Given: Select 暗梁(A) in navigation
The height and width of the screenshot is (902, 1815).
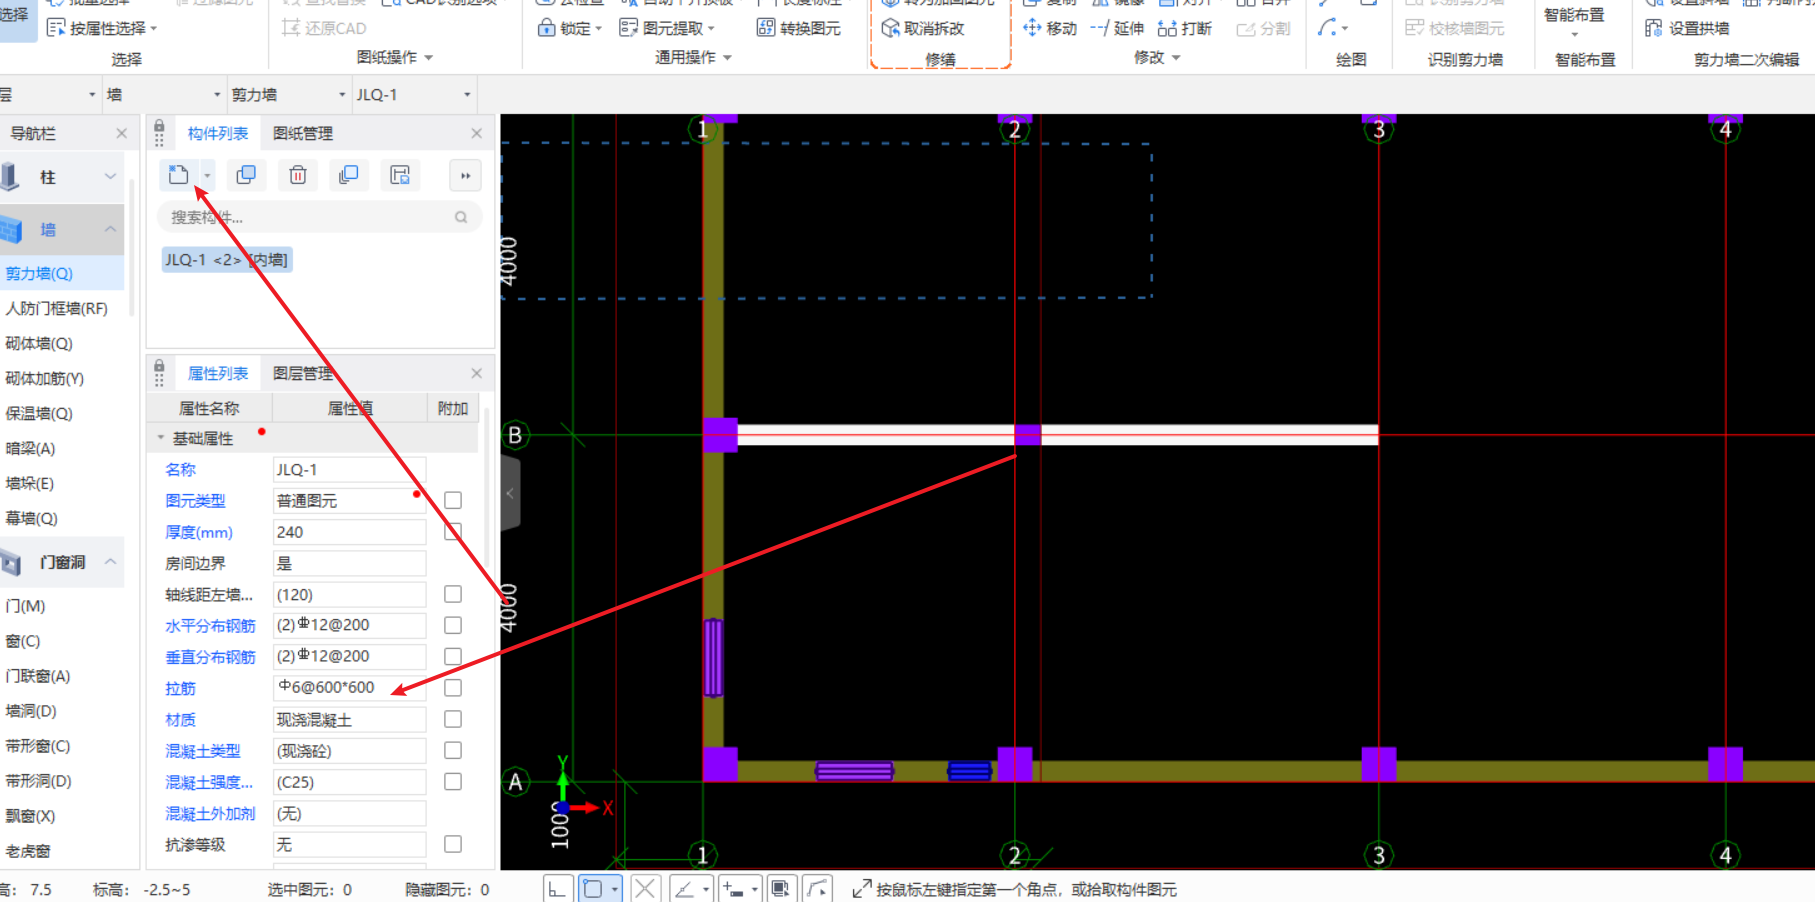Looking at the screenshot, I should pos(31,448).
